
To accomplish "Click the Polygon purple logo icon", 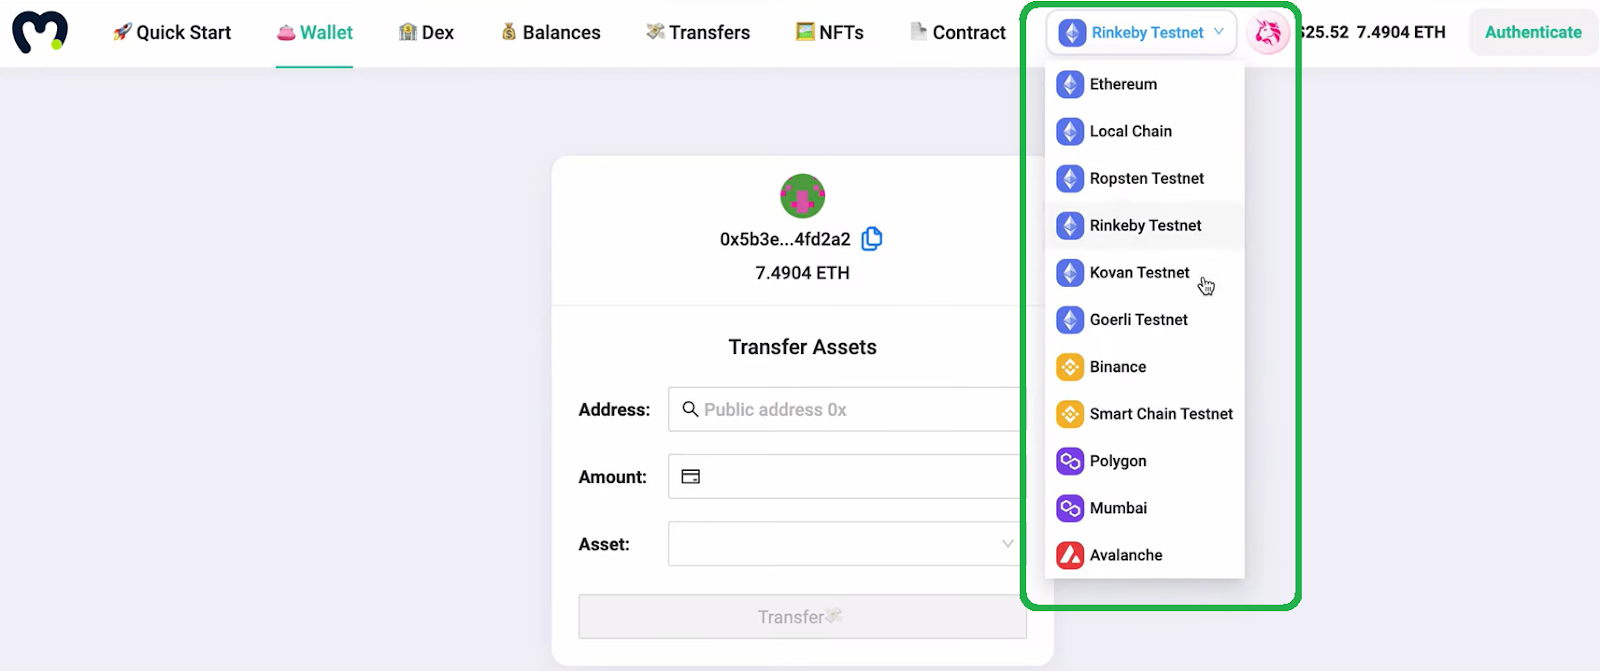I will 1070,461.
